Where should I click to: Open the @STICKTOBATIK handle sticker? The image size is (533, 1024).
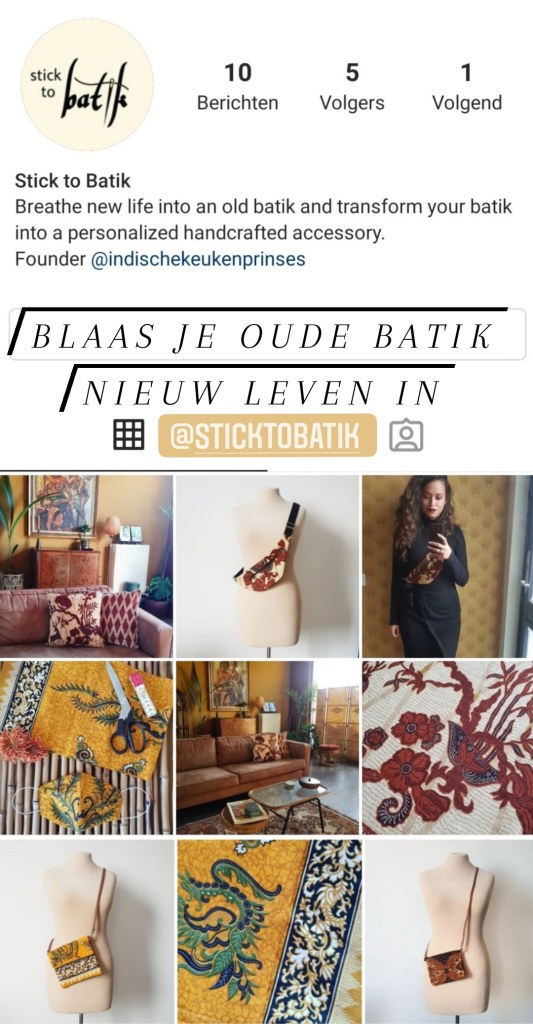click(268, 436)
